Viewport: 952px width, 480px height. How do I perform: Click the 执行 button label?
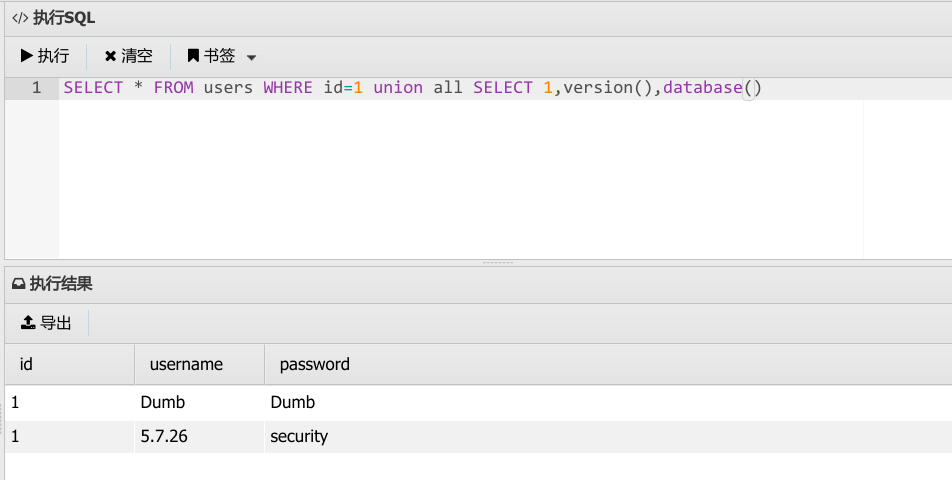coord(53,56)
